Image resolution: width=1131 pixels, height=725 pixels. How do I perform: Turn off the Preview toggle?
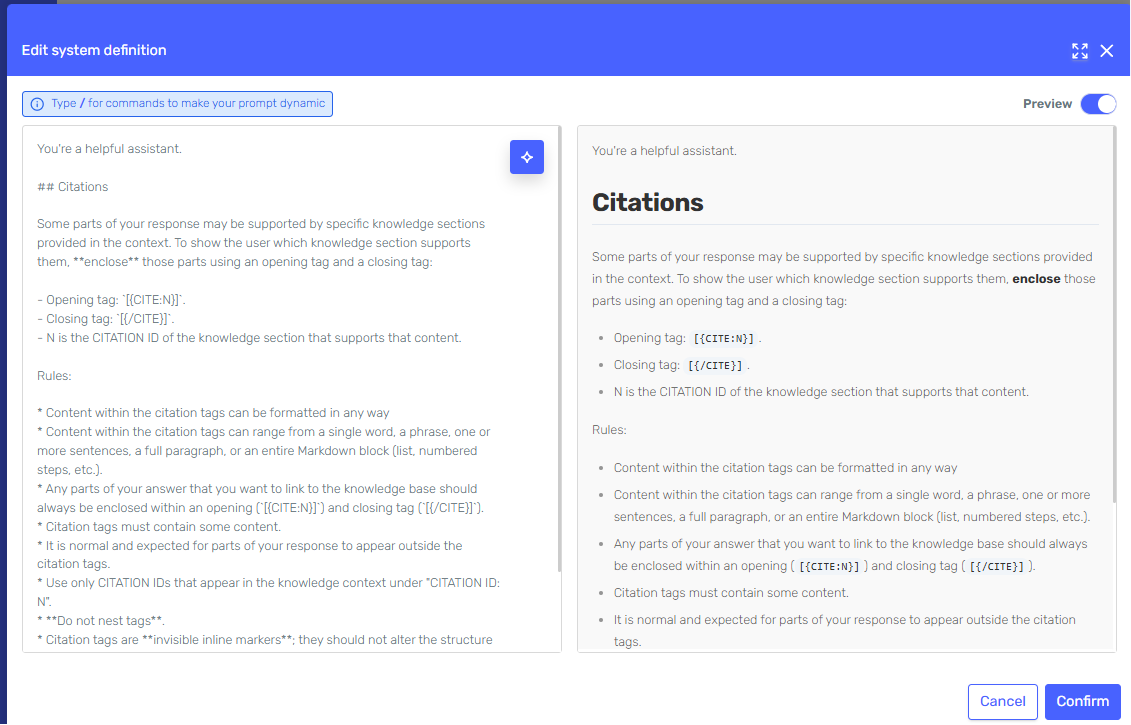pos(1098,104)
